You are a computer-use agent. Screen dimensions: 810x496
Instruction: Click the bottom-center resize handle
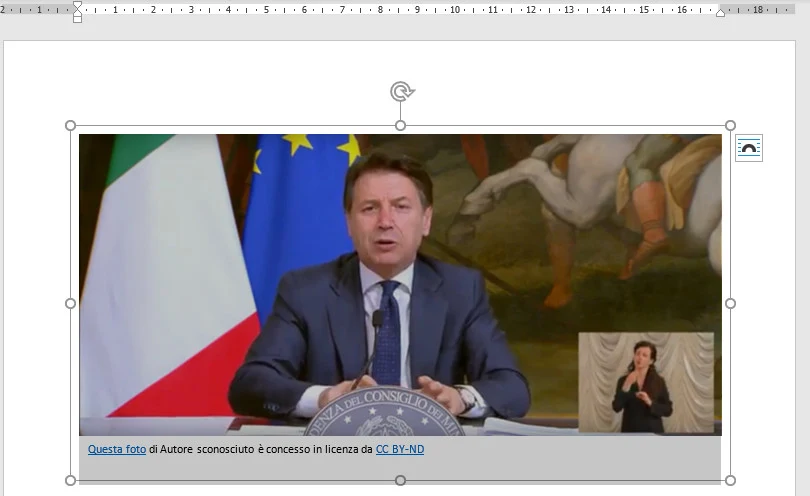[x=400, y=480]
